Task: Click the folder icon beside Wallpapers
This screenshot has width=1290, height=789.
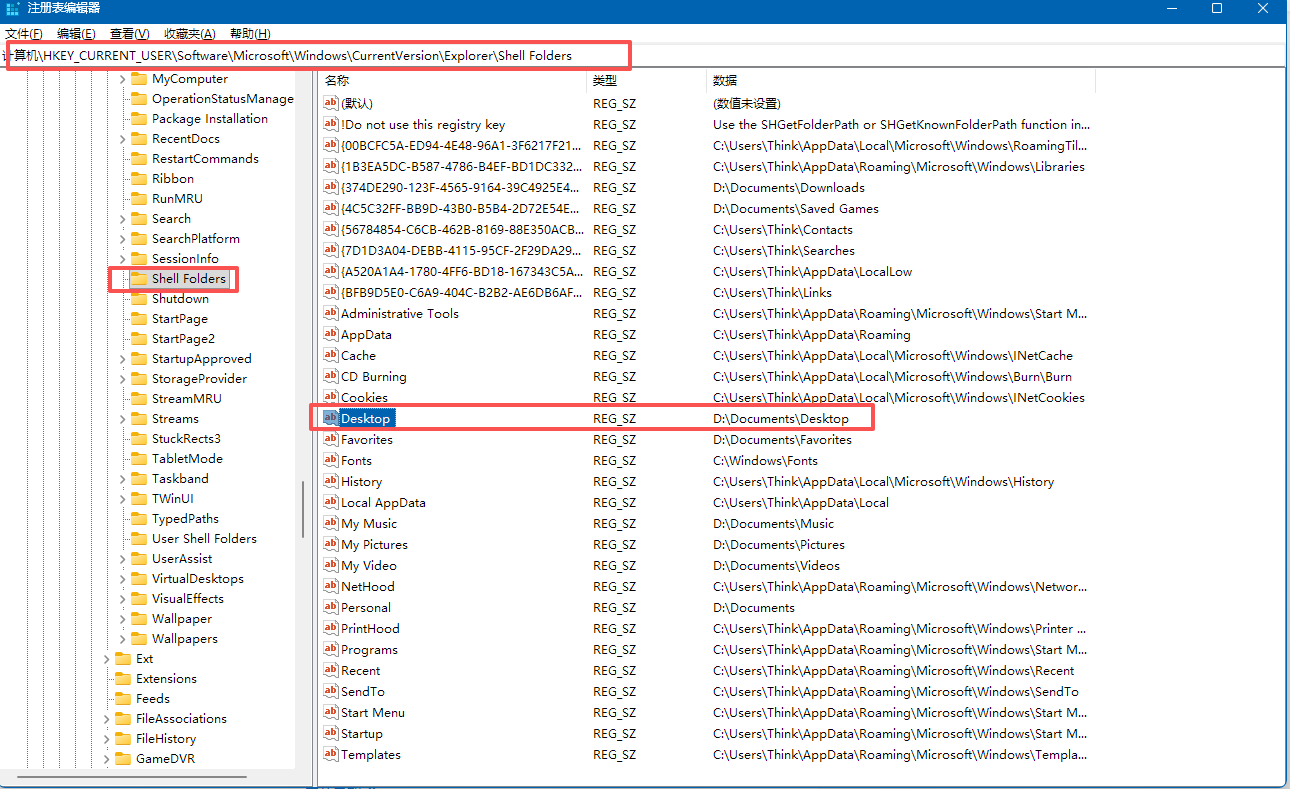Action: [139, 639]
